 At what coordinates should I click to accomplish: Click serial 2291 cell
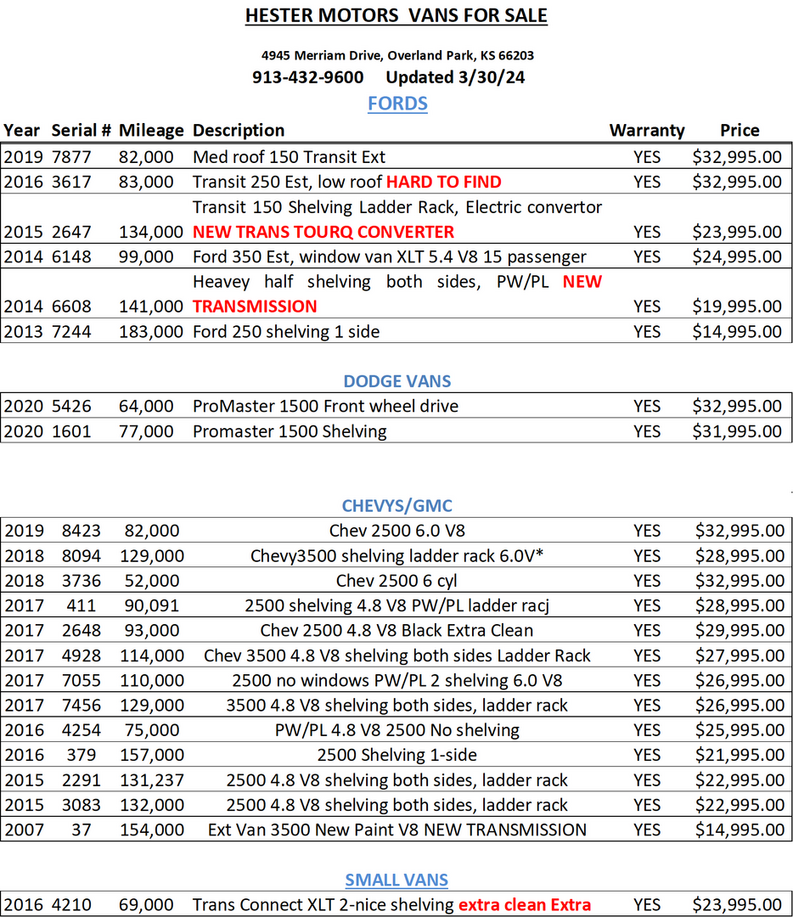(x=81, y=780)
